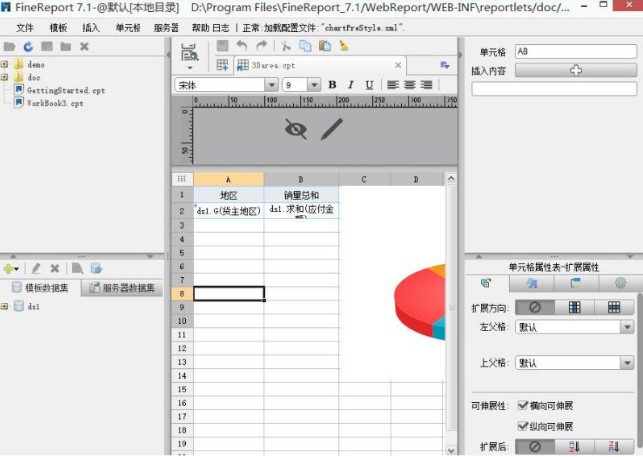This screenshot has width=643, height=457.
Task: Click the pencil edit dataset icon
Action: (36, 269)
